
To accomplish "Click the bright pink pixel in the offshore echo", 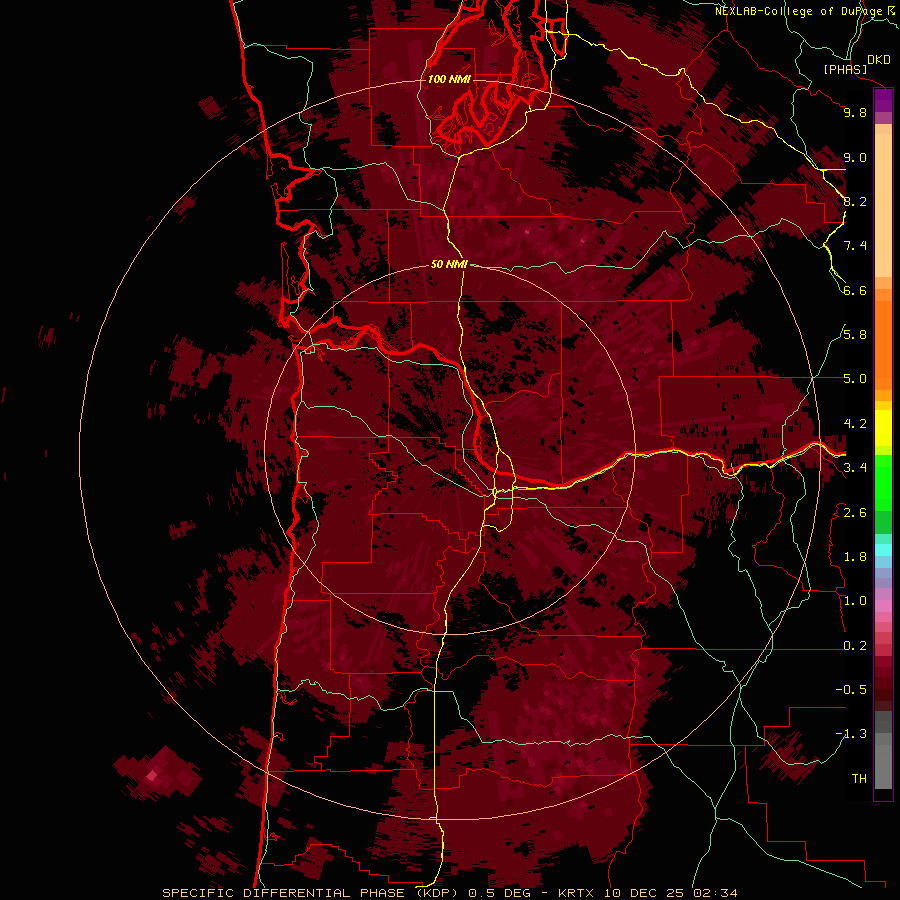I will pos(152,776).
